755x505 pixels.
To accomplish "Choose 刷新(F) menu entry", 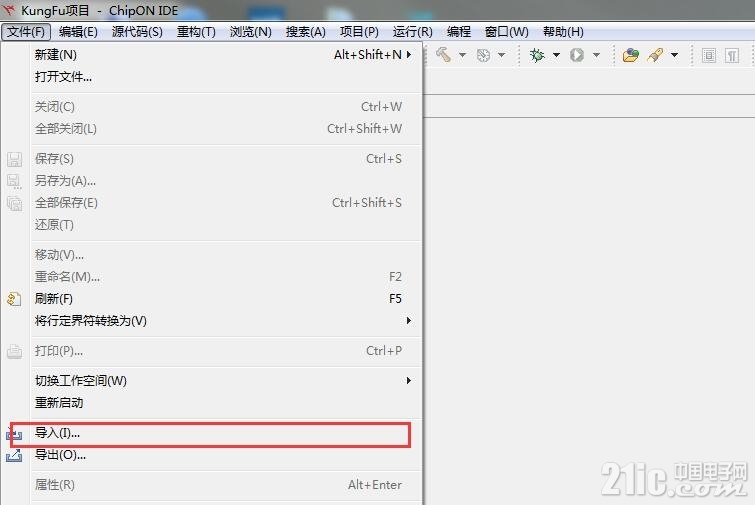I will 224,299.
